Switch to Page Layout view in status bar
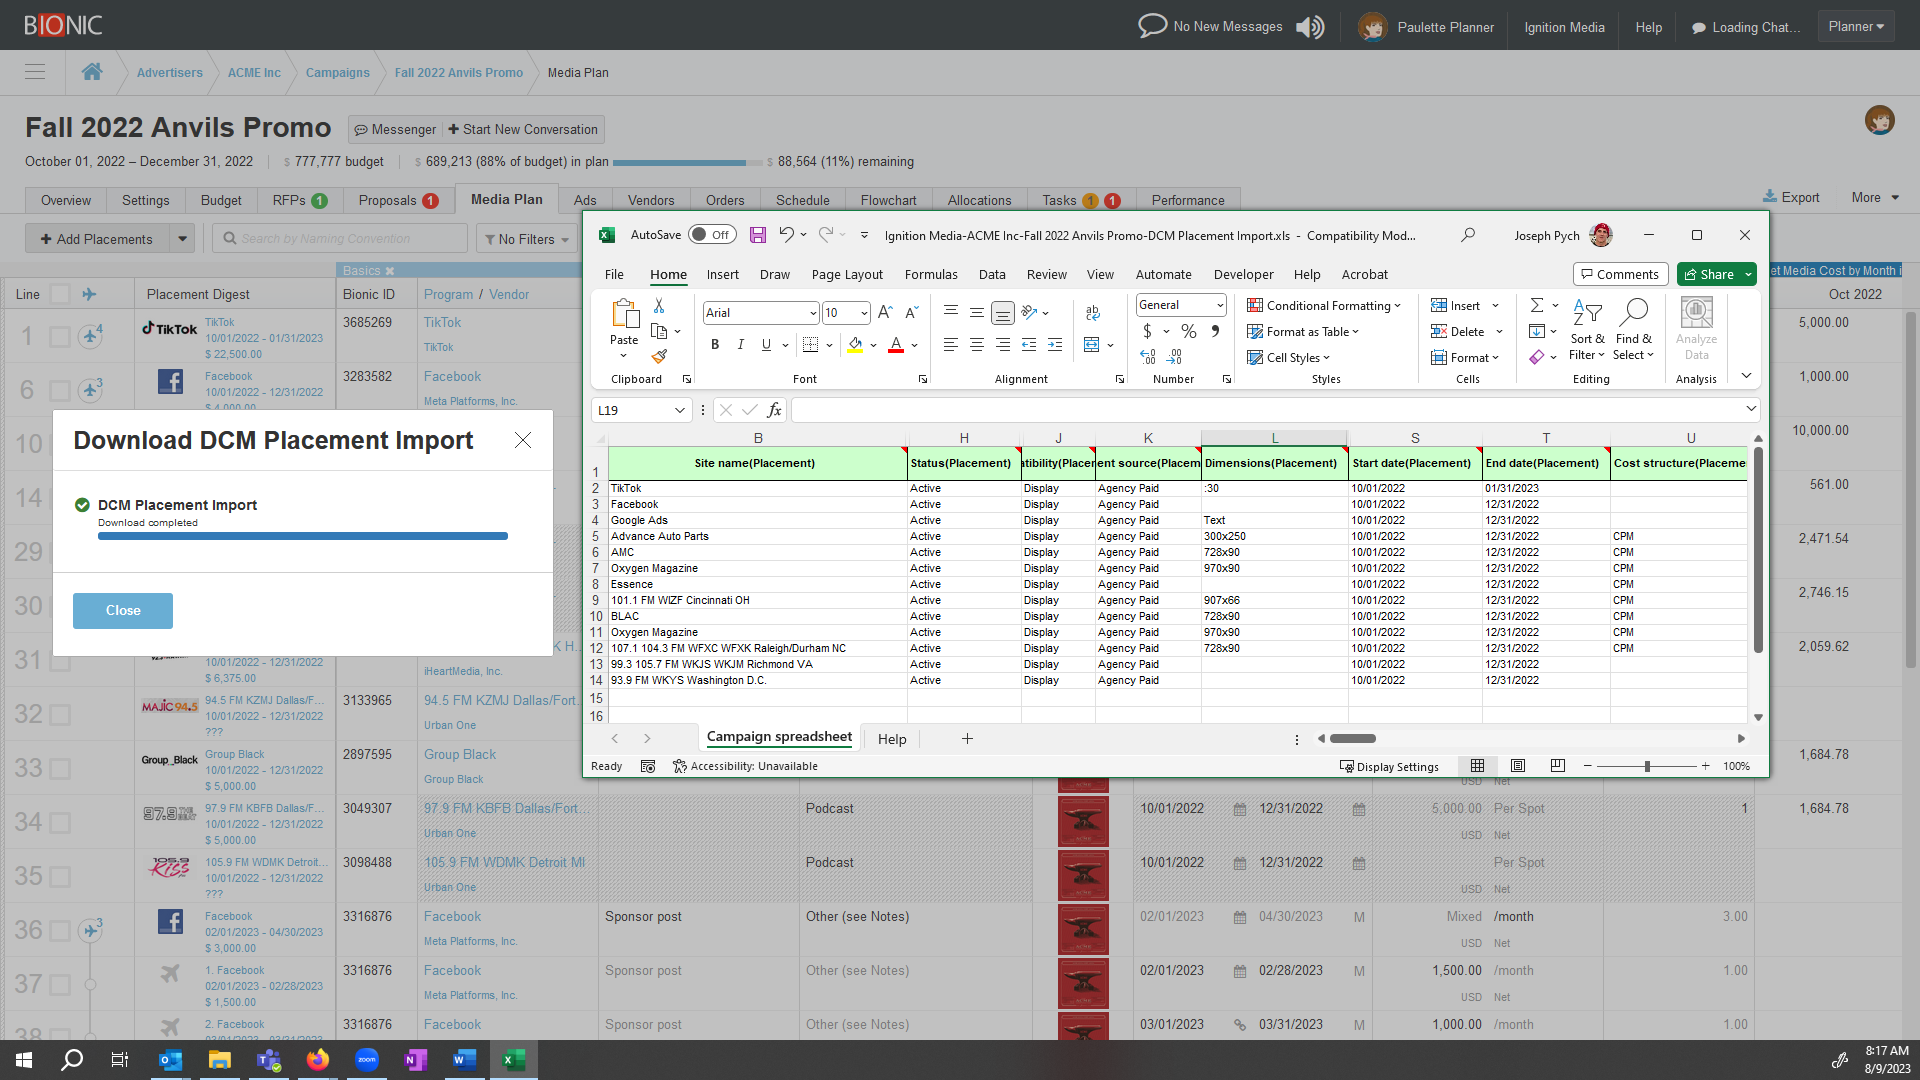The image size is (1920, 1080). point(1517,766)
